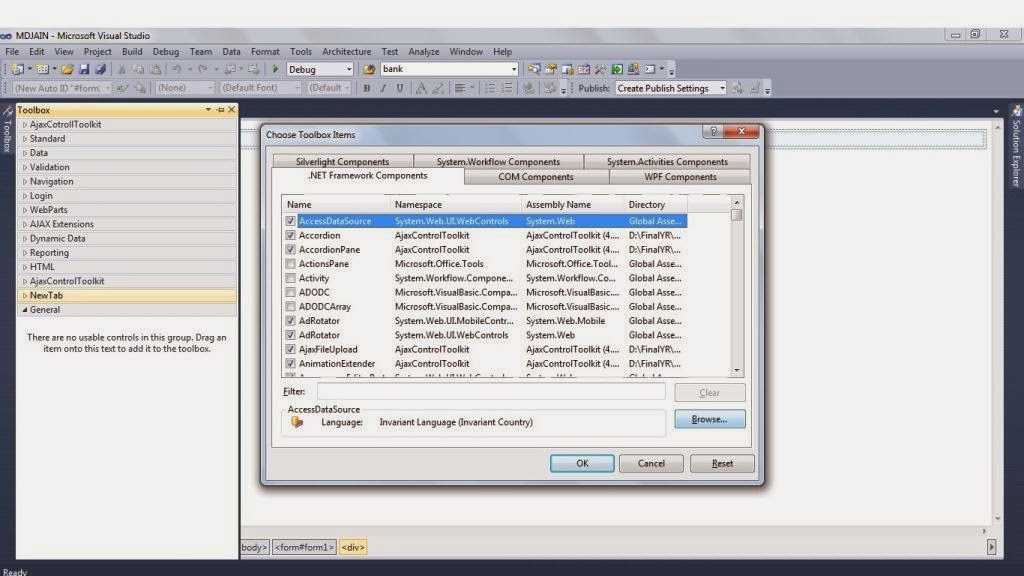Uncheck the AccordionPane checkbox
Image resolution: width=1024 pixels, height=576 pixels.
tap(290, 250)
